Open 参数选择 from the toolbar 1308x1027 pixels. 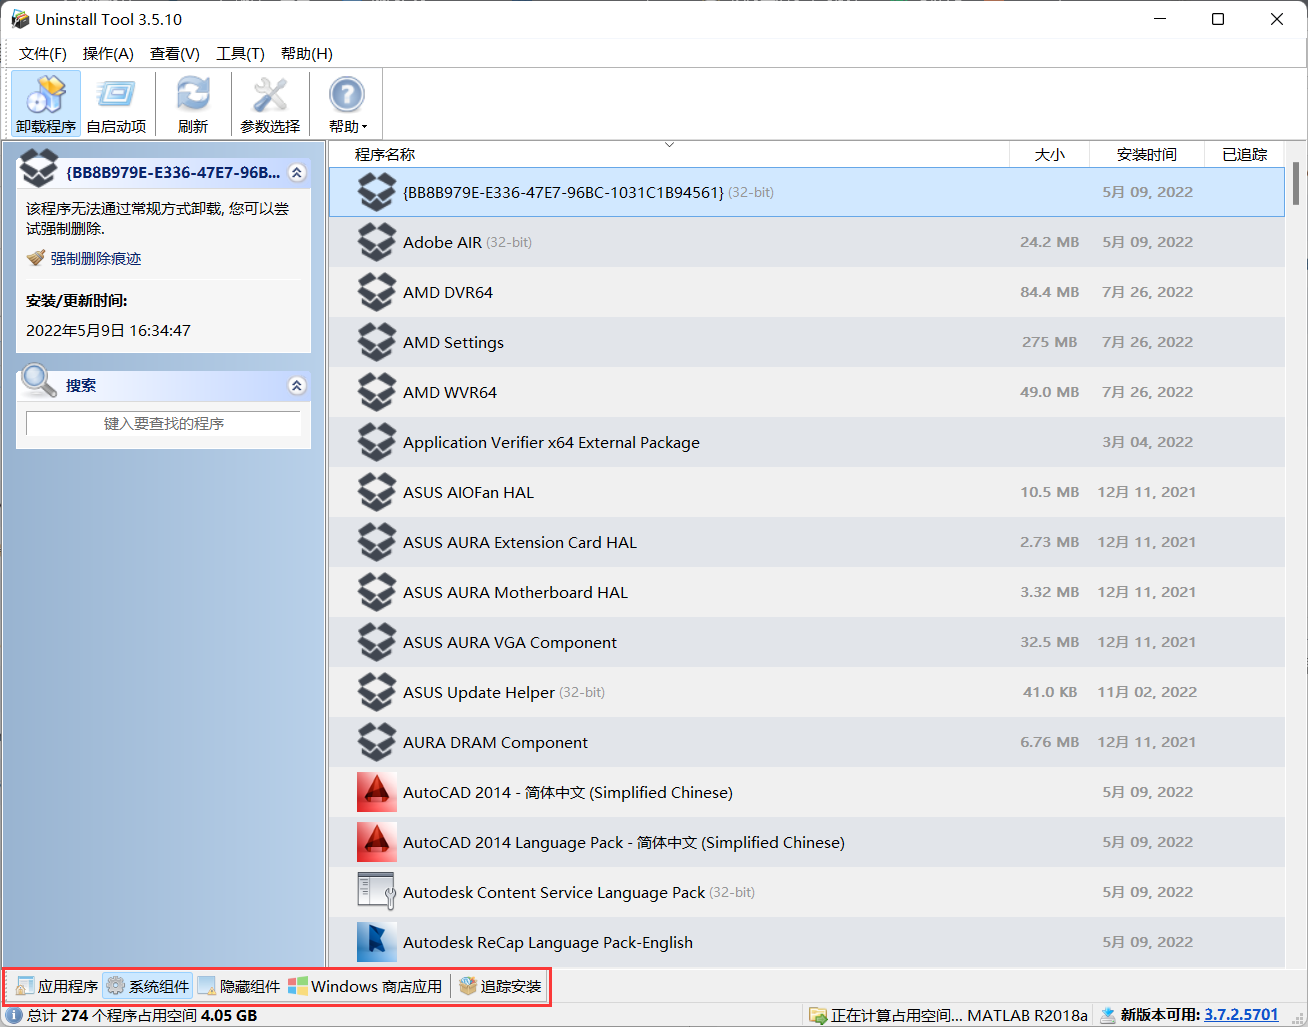click(x=269, y=95)
